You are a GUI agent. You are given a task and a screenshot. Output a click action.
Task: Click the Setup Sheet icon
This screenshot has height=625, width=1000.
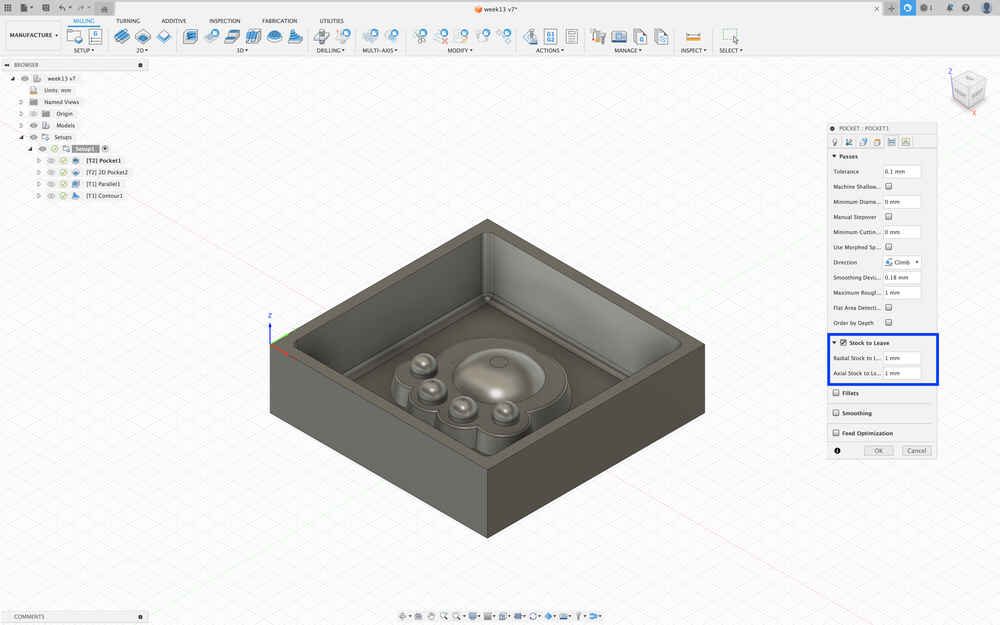tap(572, 36)
